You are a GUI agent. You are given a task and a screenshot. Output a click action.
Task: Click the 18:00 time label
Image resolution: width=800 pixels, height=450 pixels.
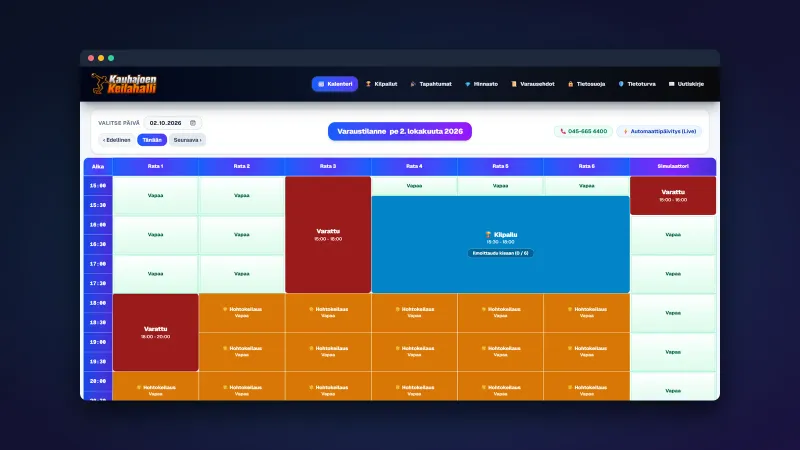98,303
